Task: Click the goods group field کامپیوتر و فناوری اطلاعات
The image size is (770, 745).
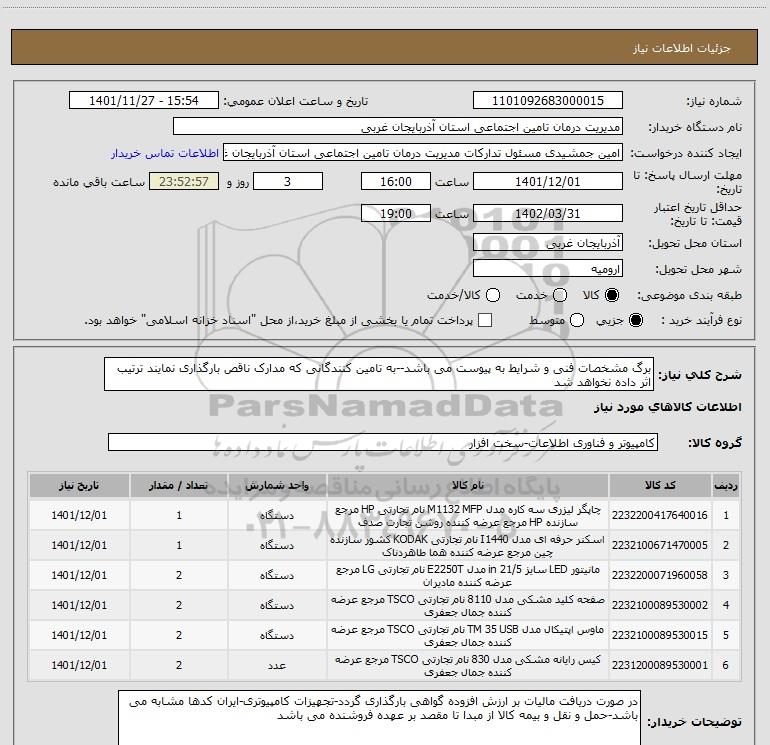Action: (383, 442)
